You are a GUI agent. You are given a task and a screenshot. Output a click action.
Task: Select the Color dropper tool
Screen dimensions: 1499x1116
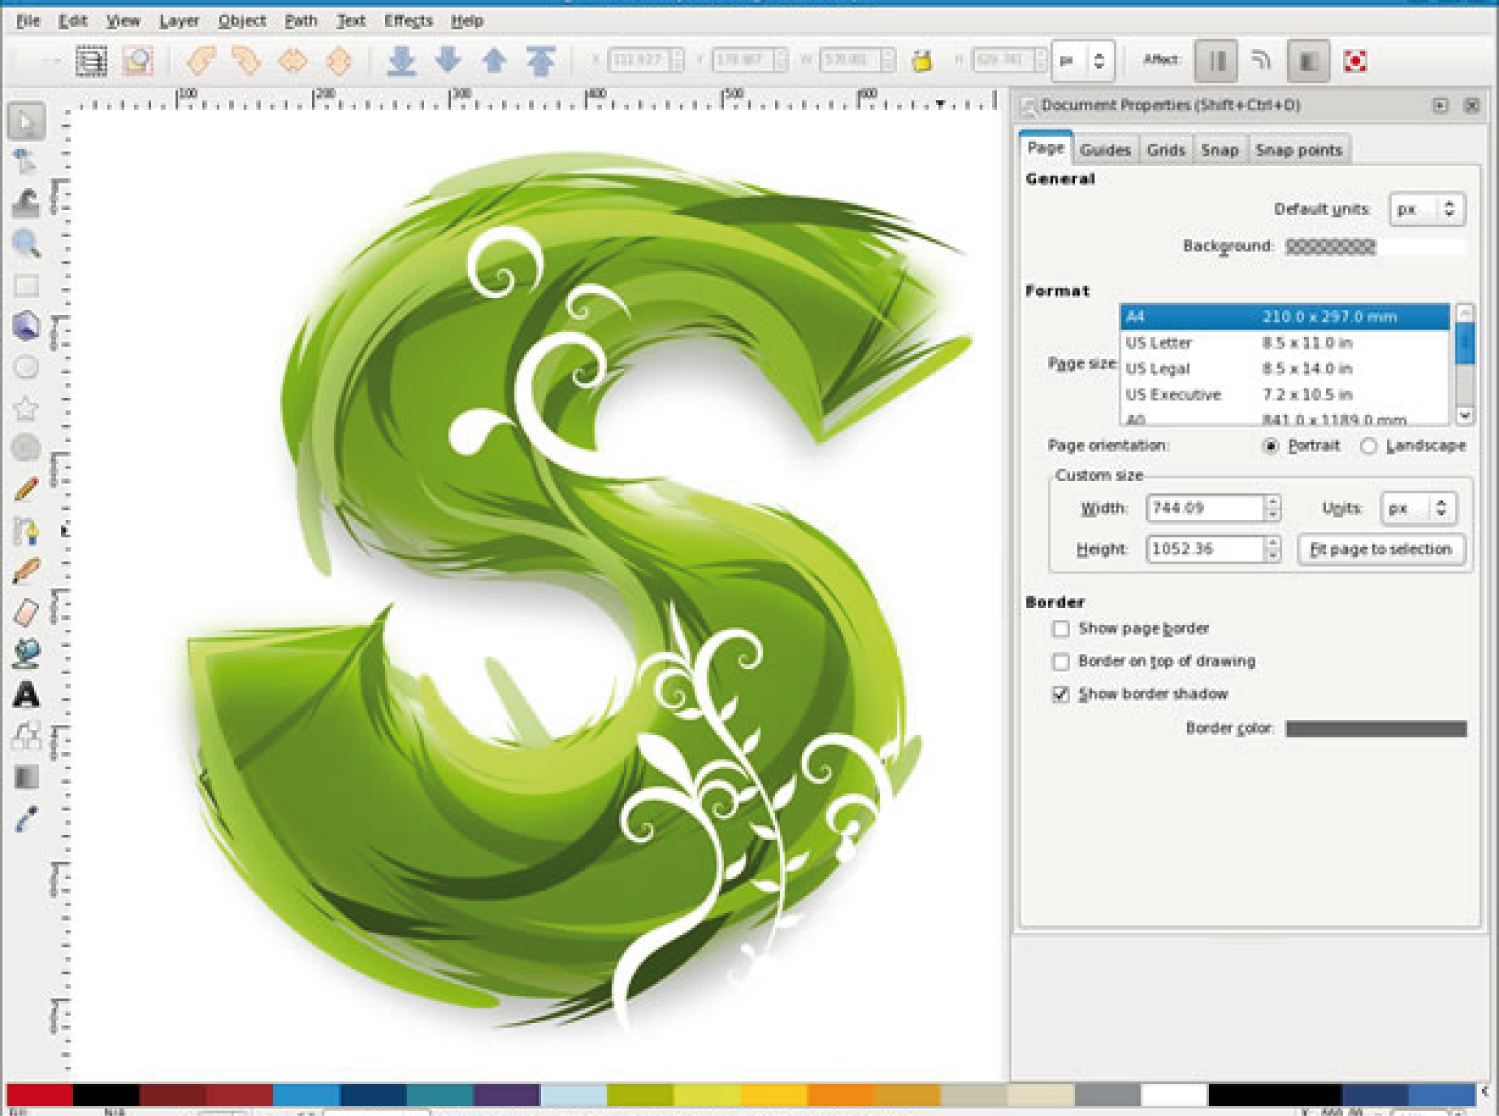point(26,819)
